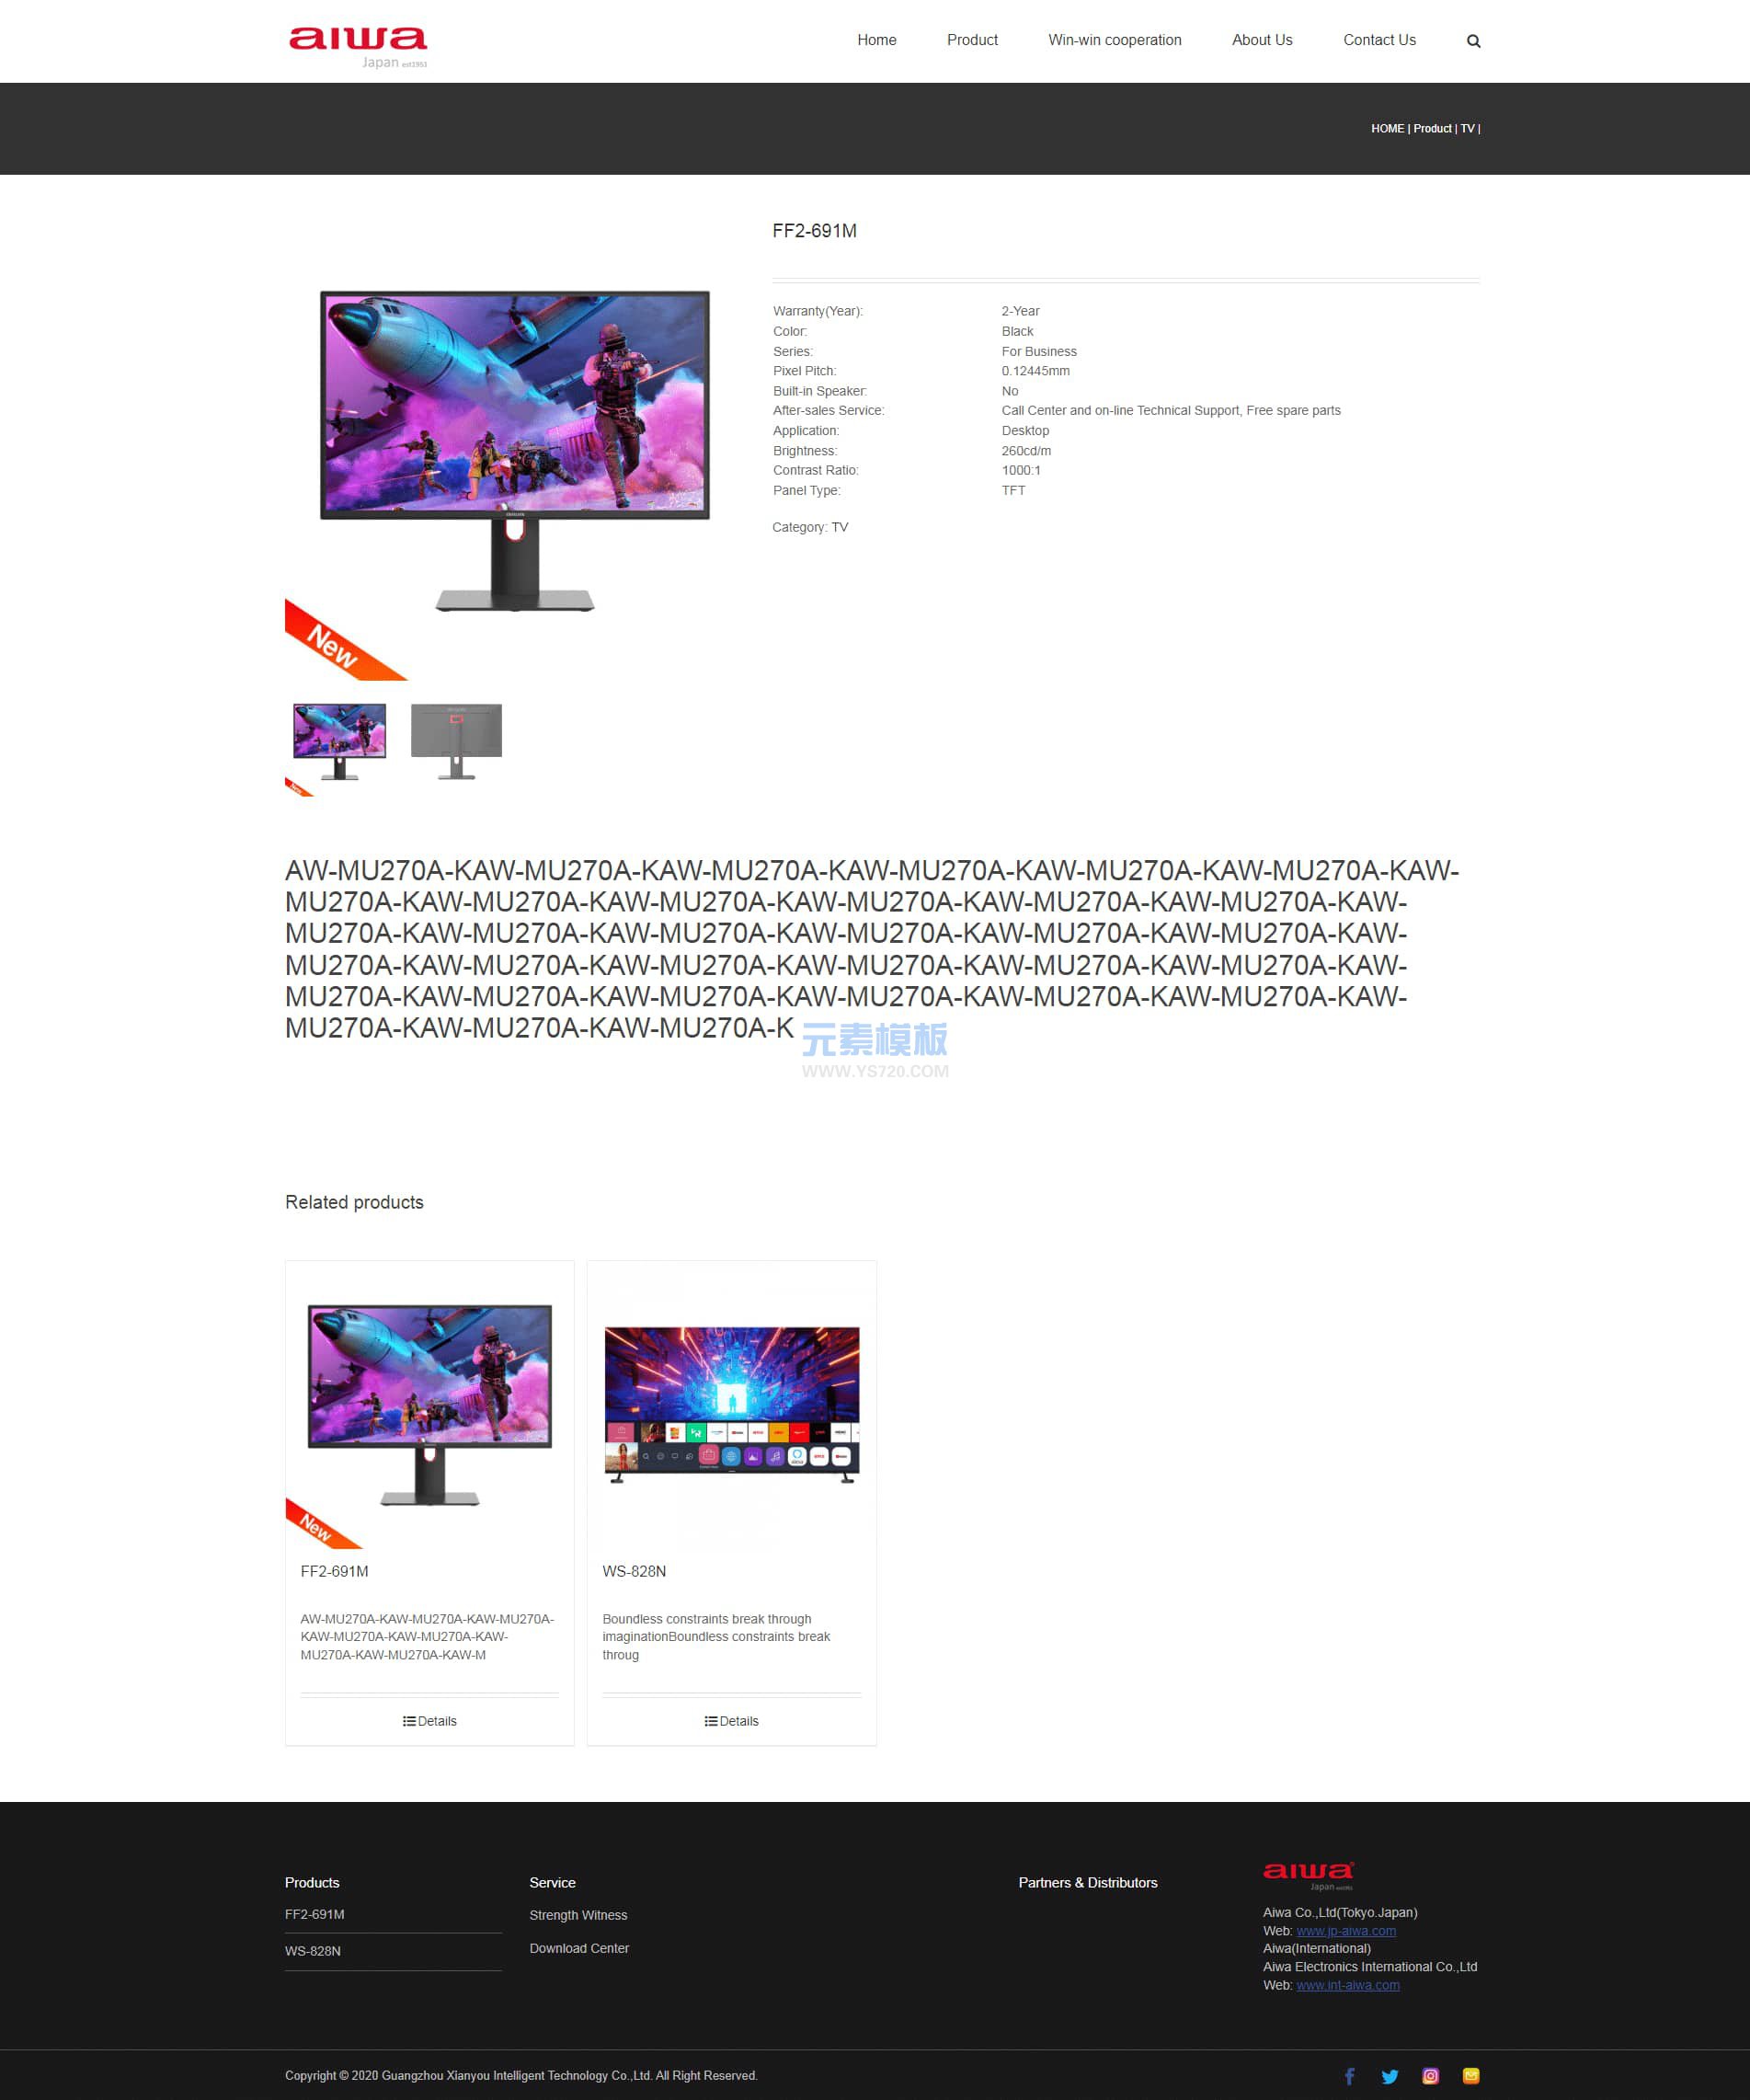The height and width of the screenshot is (2100, 1750).
Task: Go to Home in the navigation menu
Action: [877, 40]
